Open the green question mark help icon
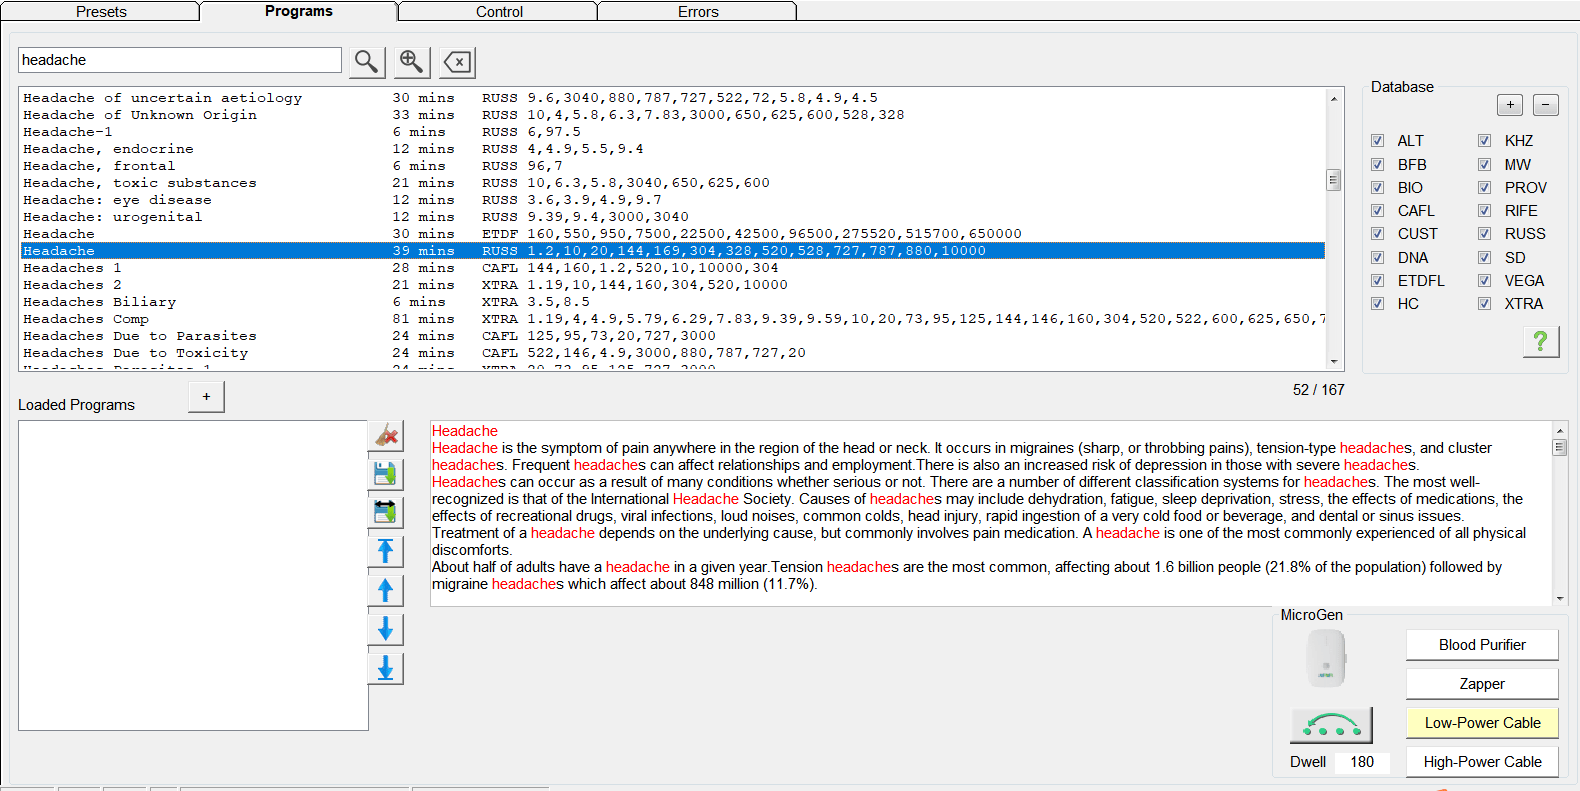Viewport: 1580px width, 791px height. [x=1541, y=341]
